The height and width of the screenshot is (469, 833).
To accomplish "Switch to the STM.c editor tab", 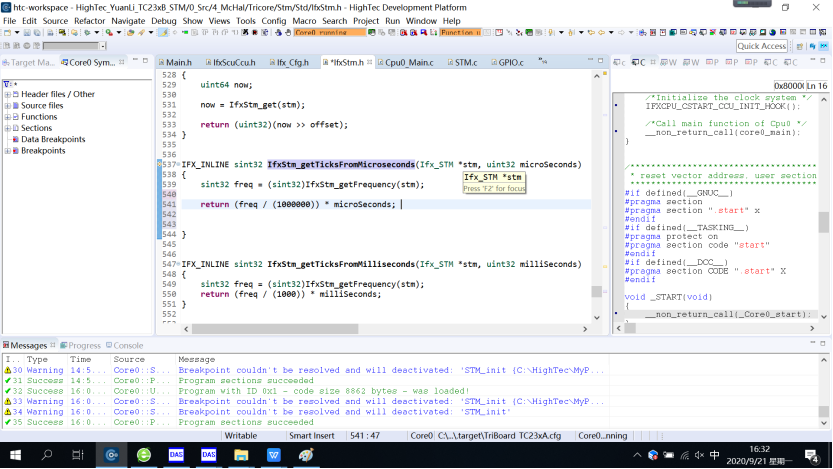I will [462, 63].
